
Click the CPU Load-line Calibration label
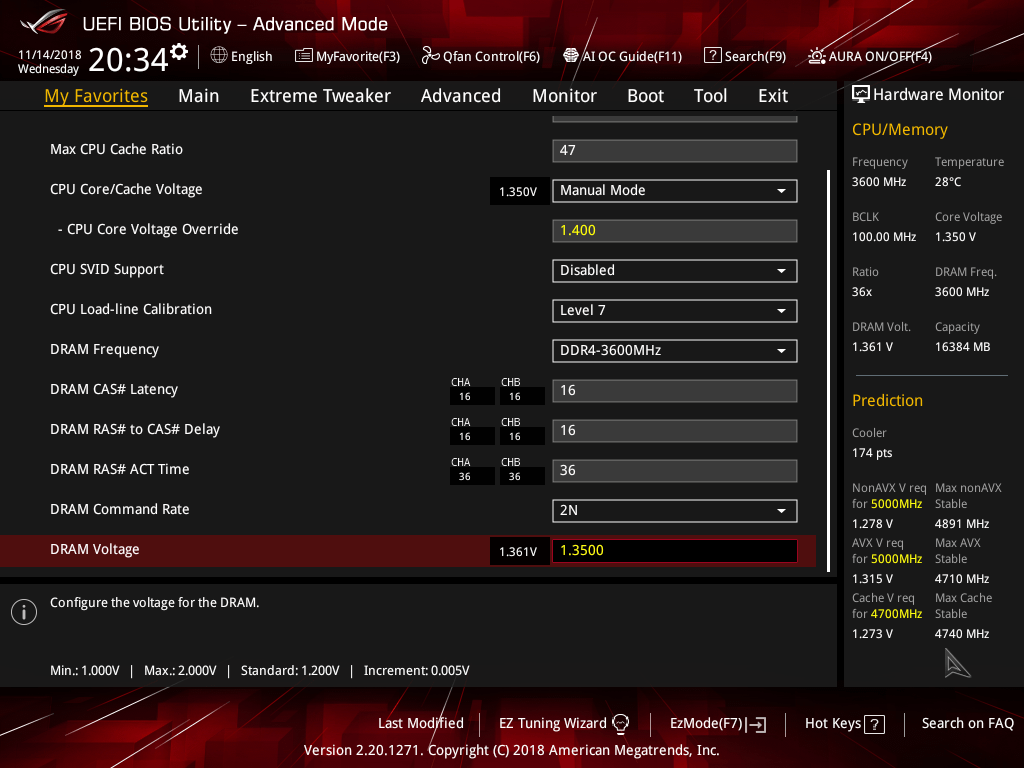pyautogui.click(x=131, y=309)
